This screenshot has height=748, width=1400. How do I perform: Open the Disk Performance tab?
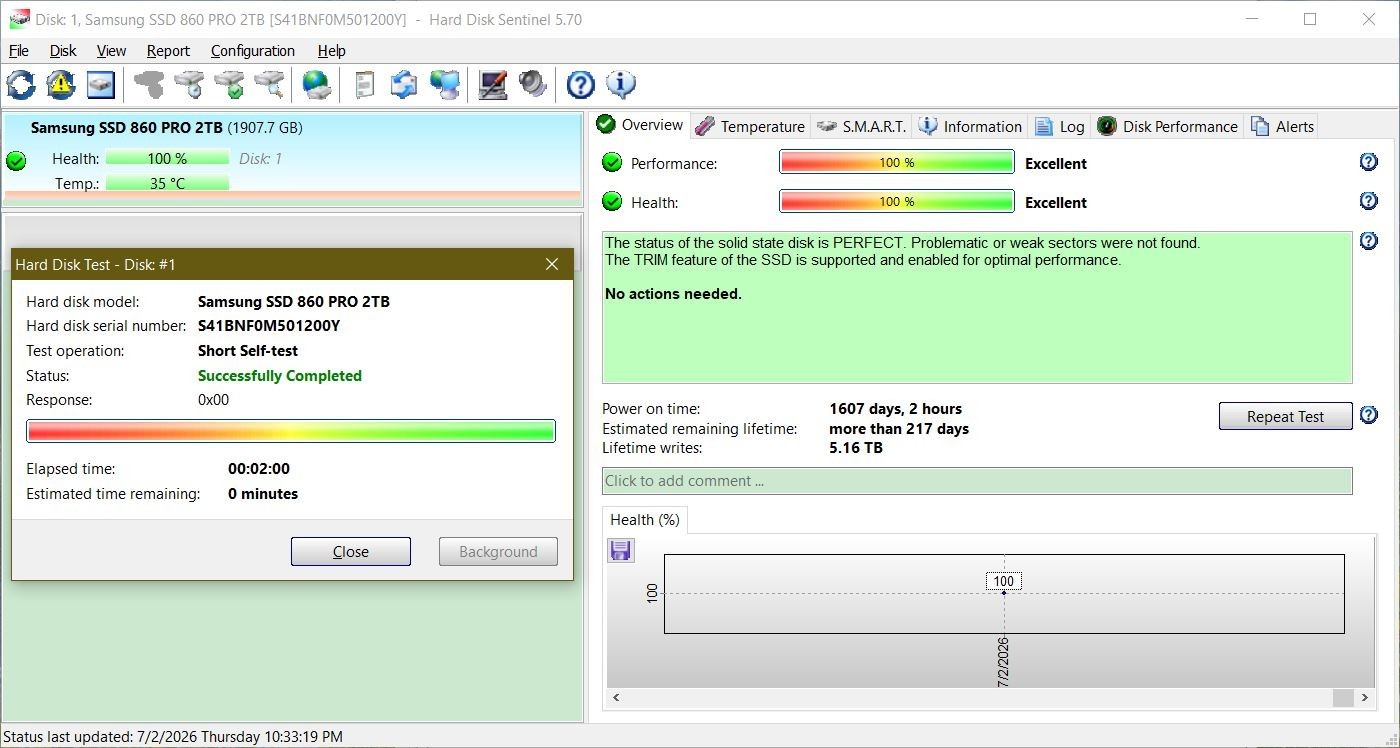(1168, 126)
